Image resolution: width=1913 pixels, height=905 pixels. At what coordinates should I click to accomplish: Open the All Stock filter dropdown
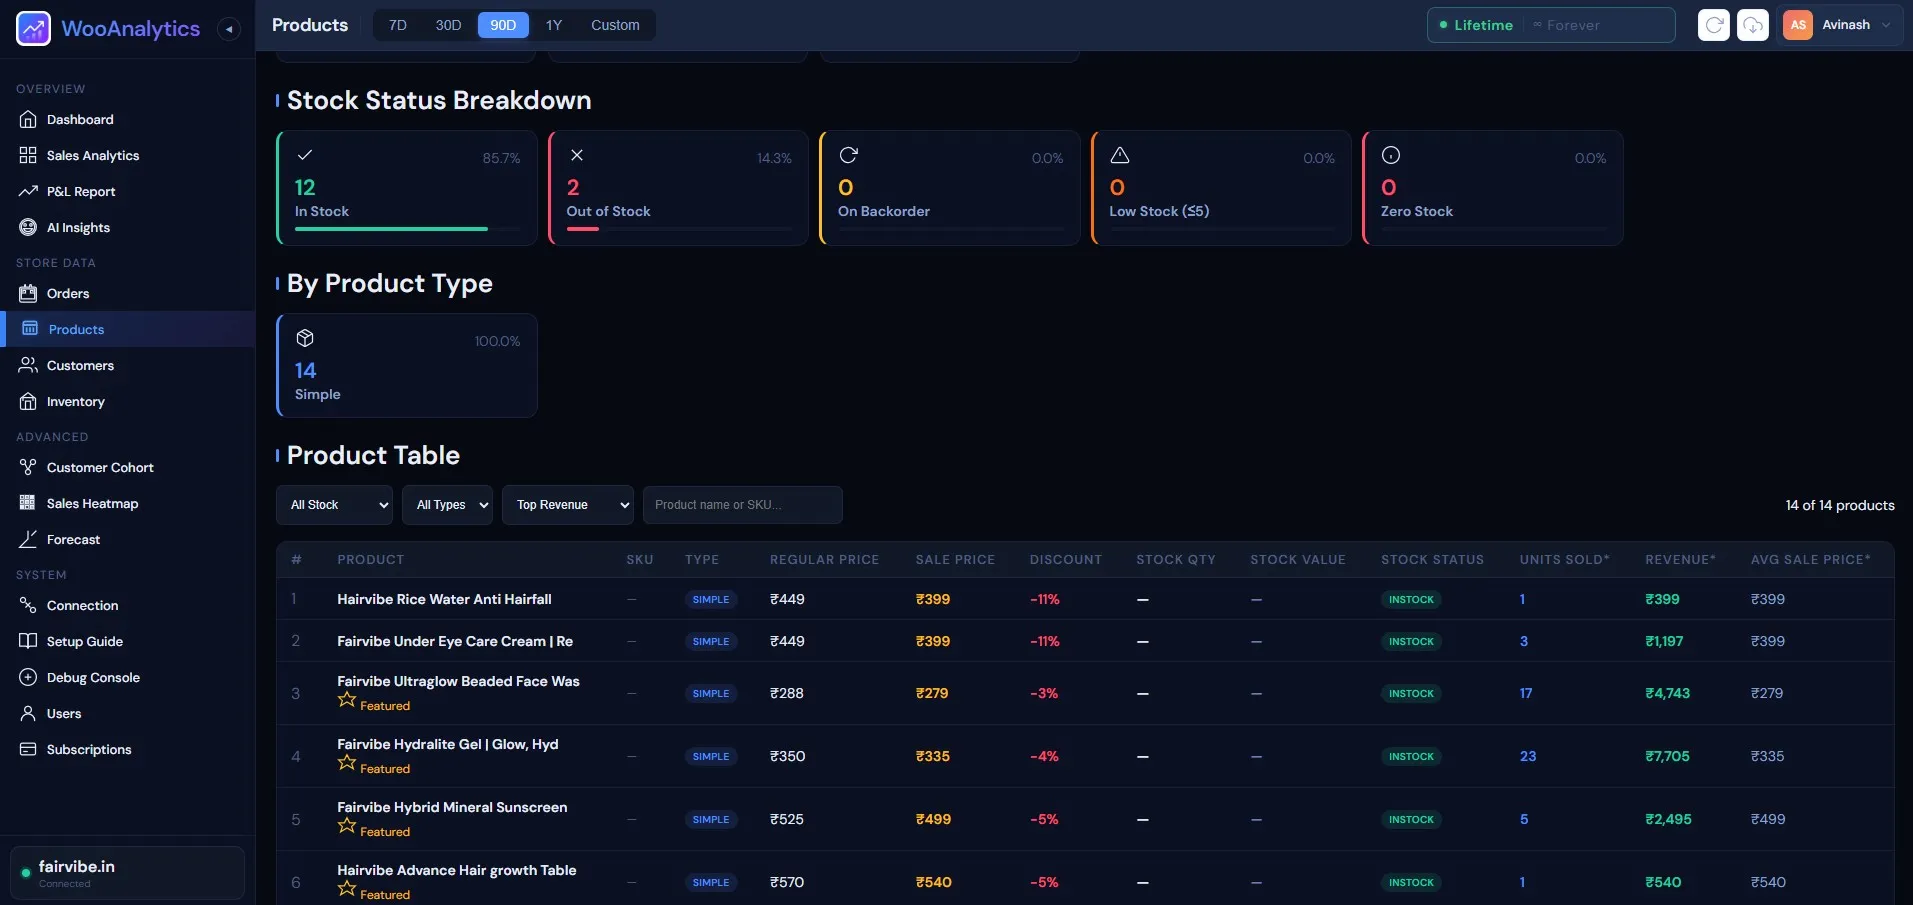tap(334, 505)
